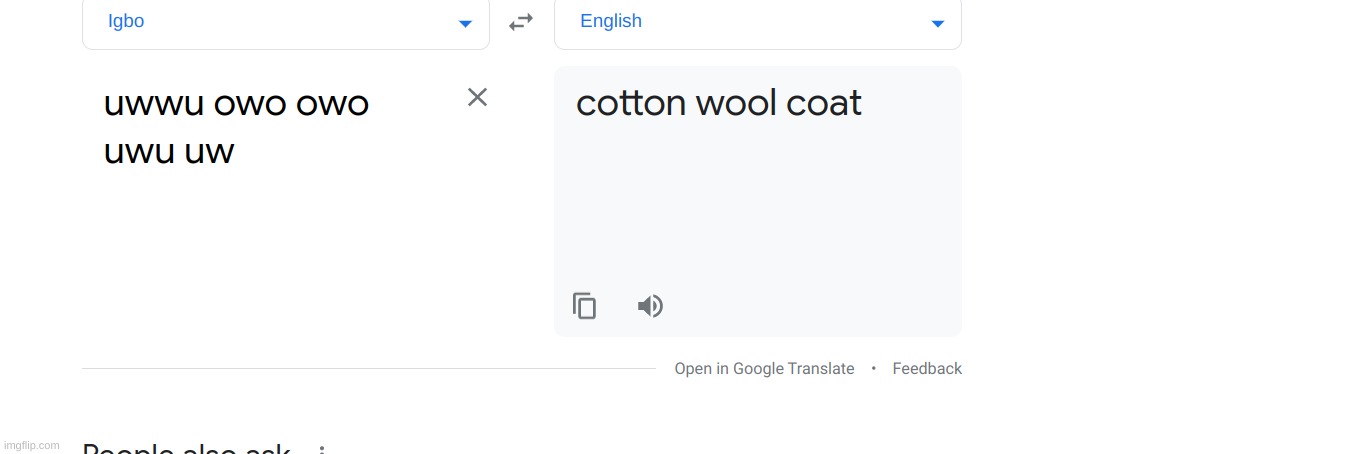This screenshot has width=1366, height=454.
Task: Expand the Igbo source language dropdown arrow
Action: [x=465, y=24]
